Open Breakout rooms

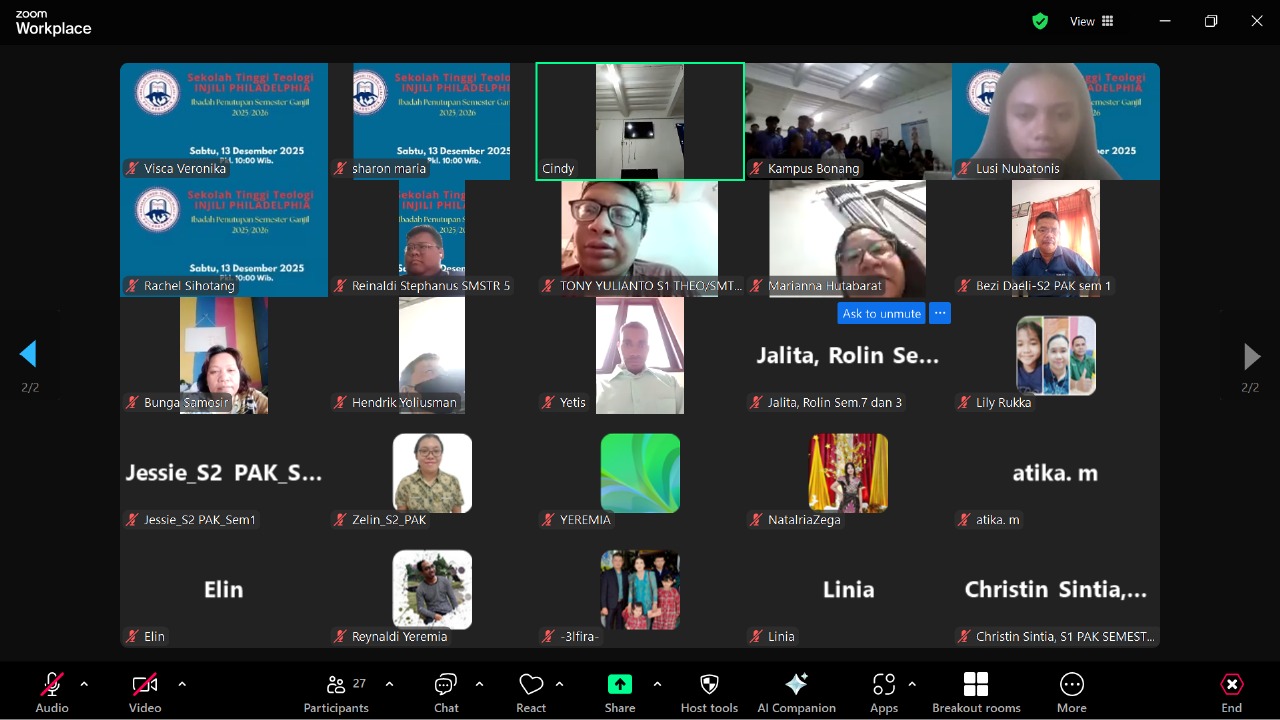pyautogui.click(x=976, y=692)
